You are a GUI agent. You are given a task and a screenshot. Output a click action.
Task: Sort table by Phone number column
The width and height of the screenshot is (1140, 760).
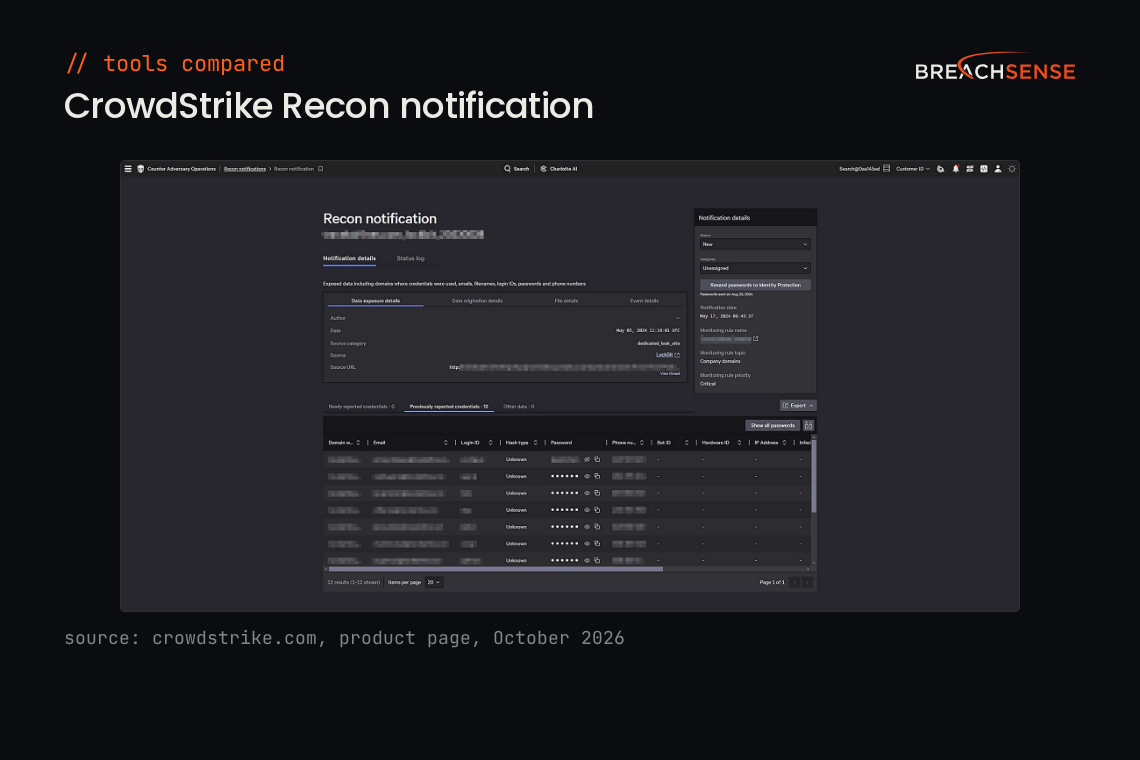pyautogui.click(x=642, y=442)
